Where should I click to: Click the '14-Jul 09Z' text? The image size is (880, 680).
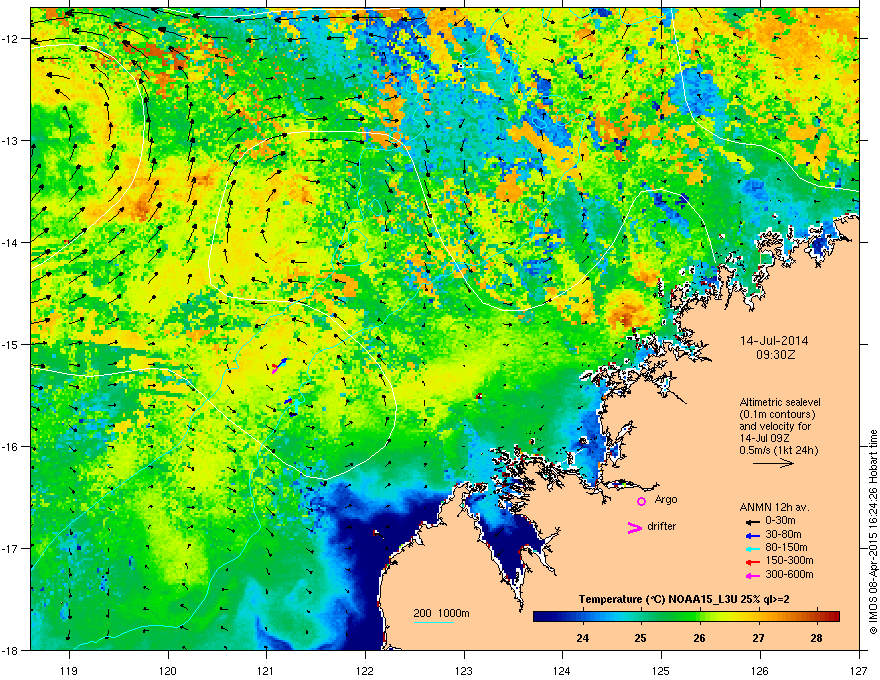pyautogui.click(x=763, y=438)
